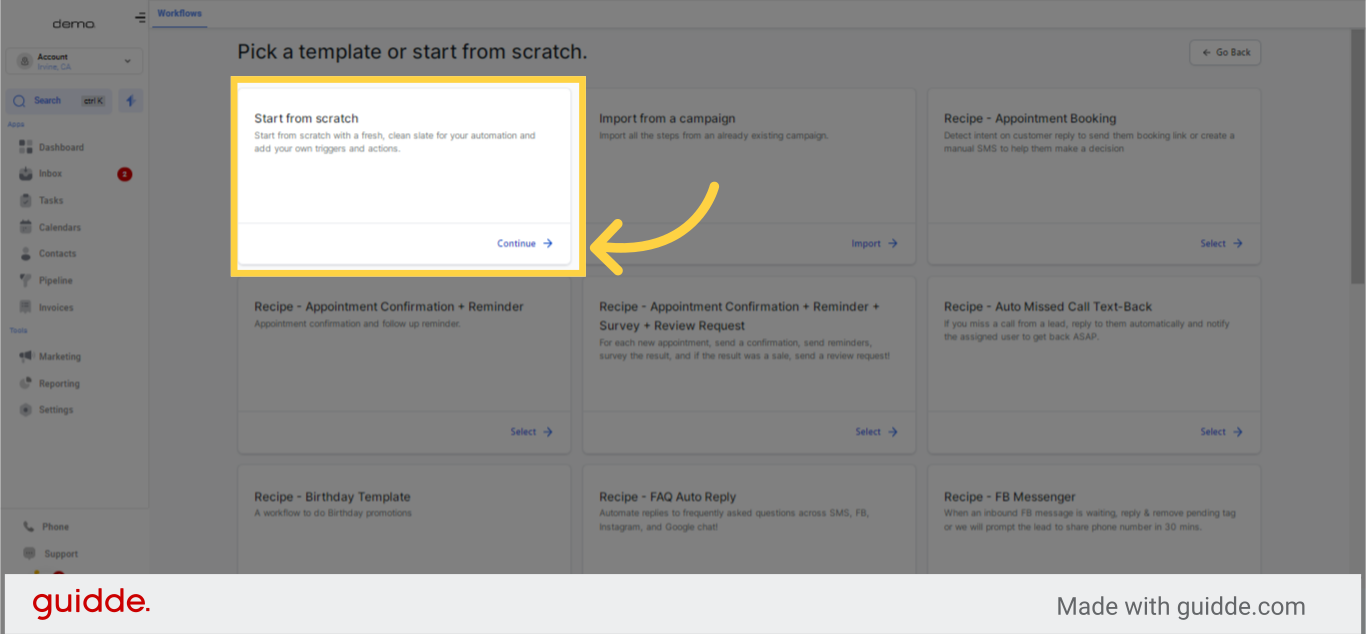
Task: Switch to the Workflows tab
Action: click(x=179, y=14)
